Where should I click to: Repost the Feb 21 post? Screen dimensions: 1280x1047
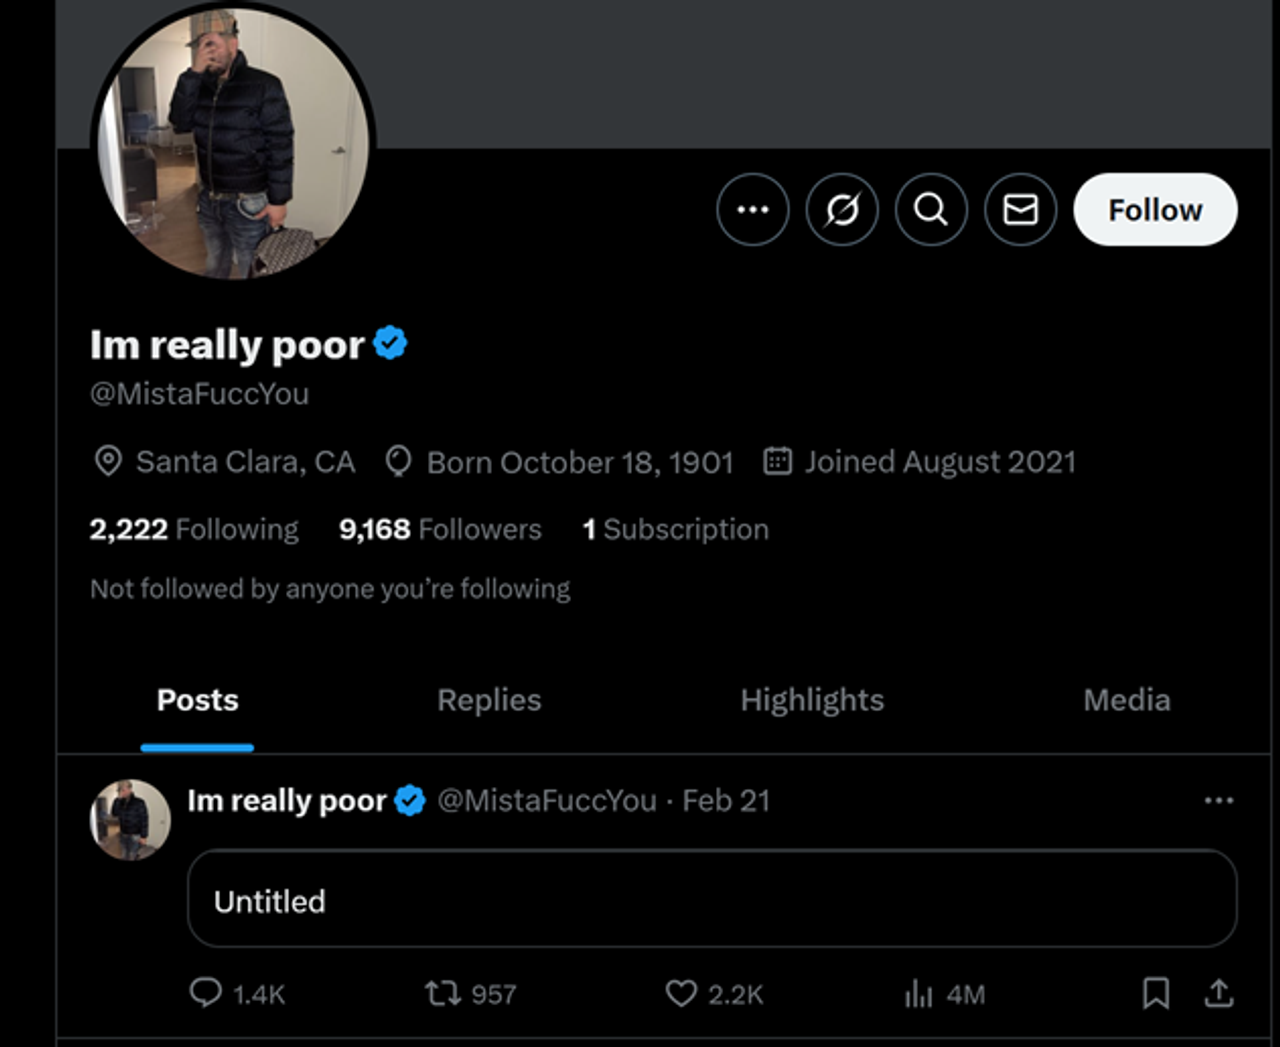442,993
